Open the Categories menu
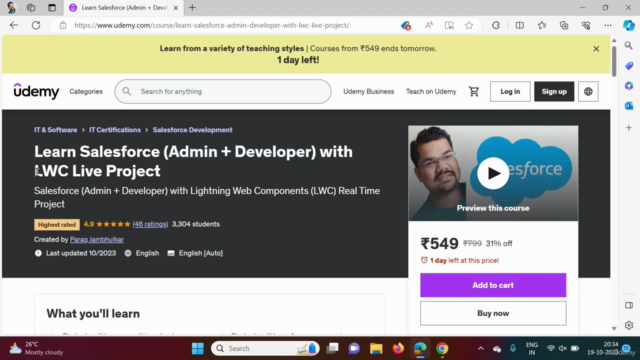This screenshot has height=360, width=640. 86,91
